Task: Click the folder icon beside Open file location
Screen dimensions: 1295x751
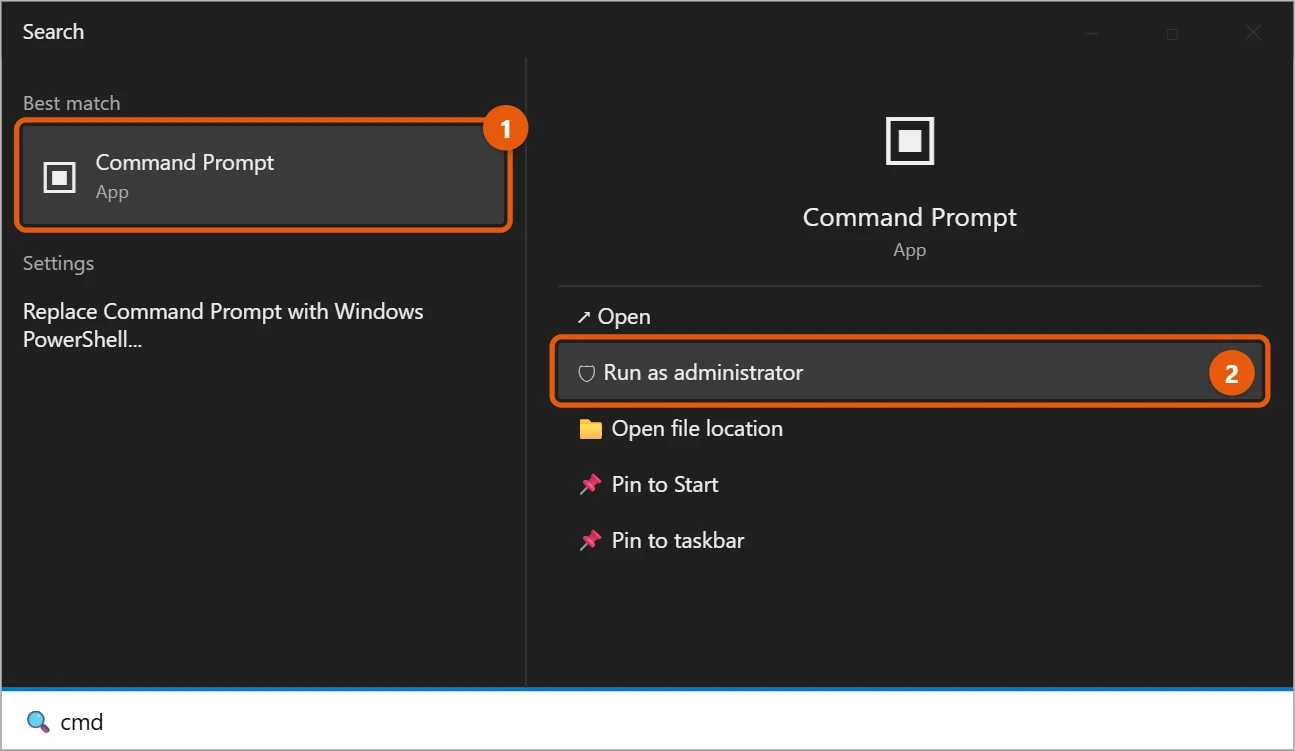Action: pyautogui.click(x=591, y=429)
